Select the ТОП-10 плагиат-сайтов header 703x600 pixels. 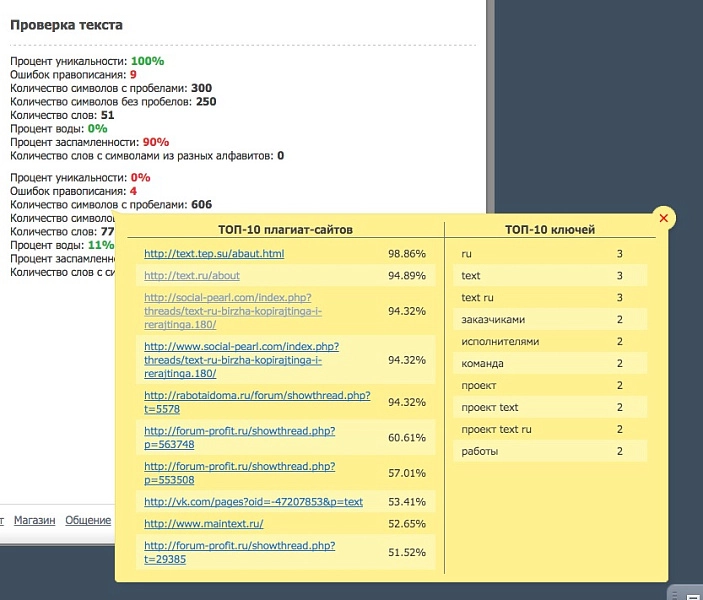(x=285, y=230)
